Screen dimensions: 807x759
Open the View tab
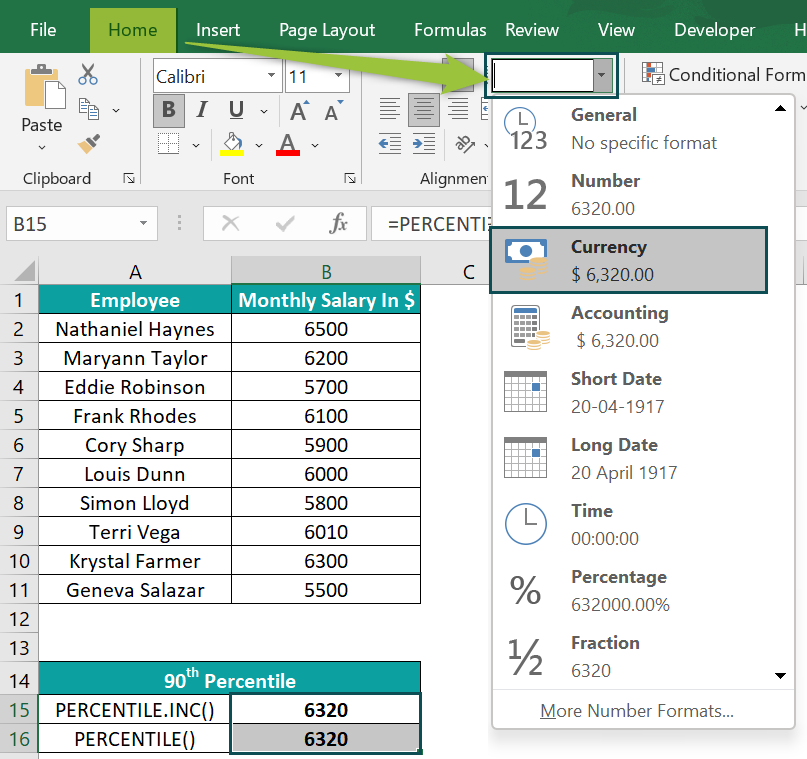pos(616,30)
